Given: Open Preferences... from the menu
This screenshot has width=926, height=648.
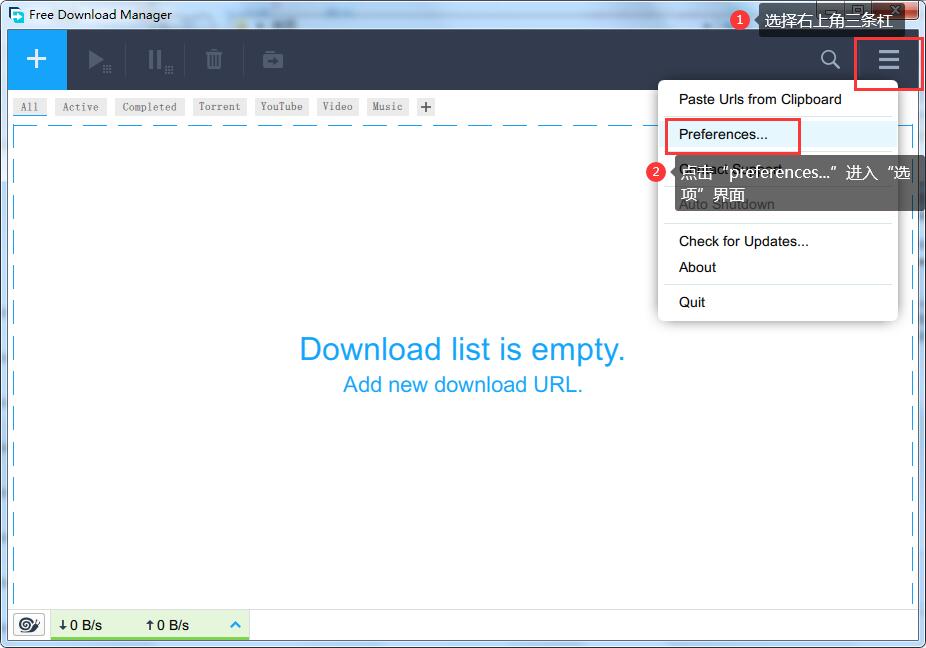Looking at the screenshot, I should (x=723, y=134).
